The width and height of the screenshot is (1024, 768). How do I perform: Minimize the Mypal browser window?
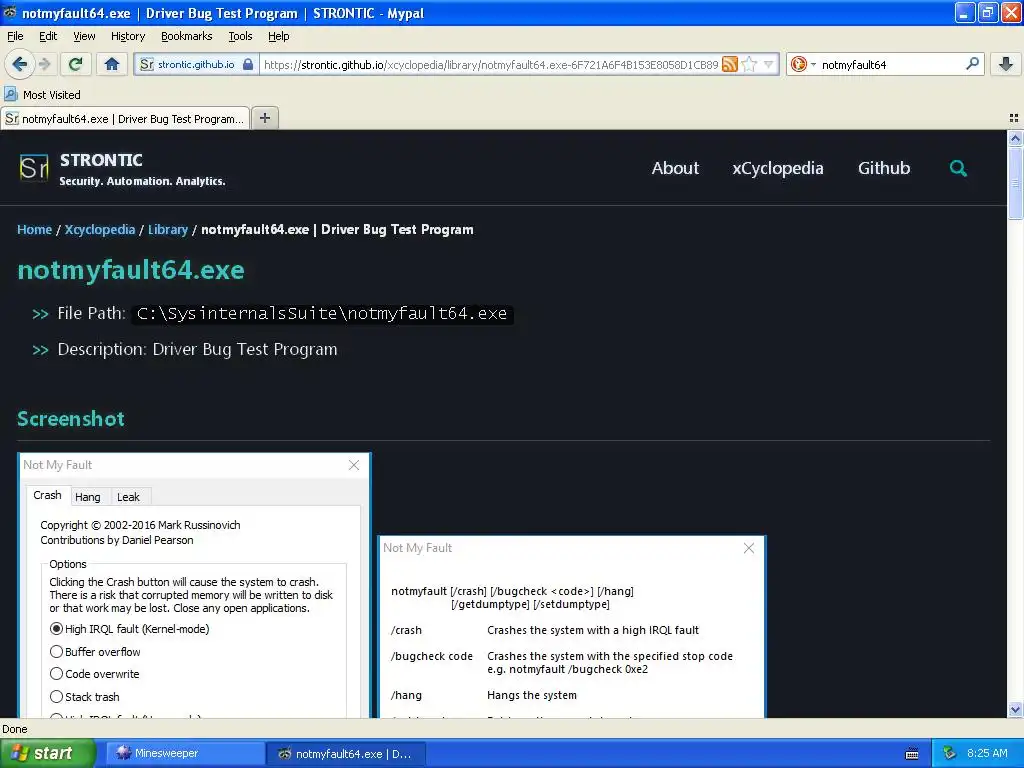[965, 12]
